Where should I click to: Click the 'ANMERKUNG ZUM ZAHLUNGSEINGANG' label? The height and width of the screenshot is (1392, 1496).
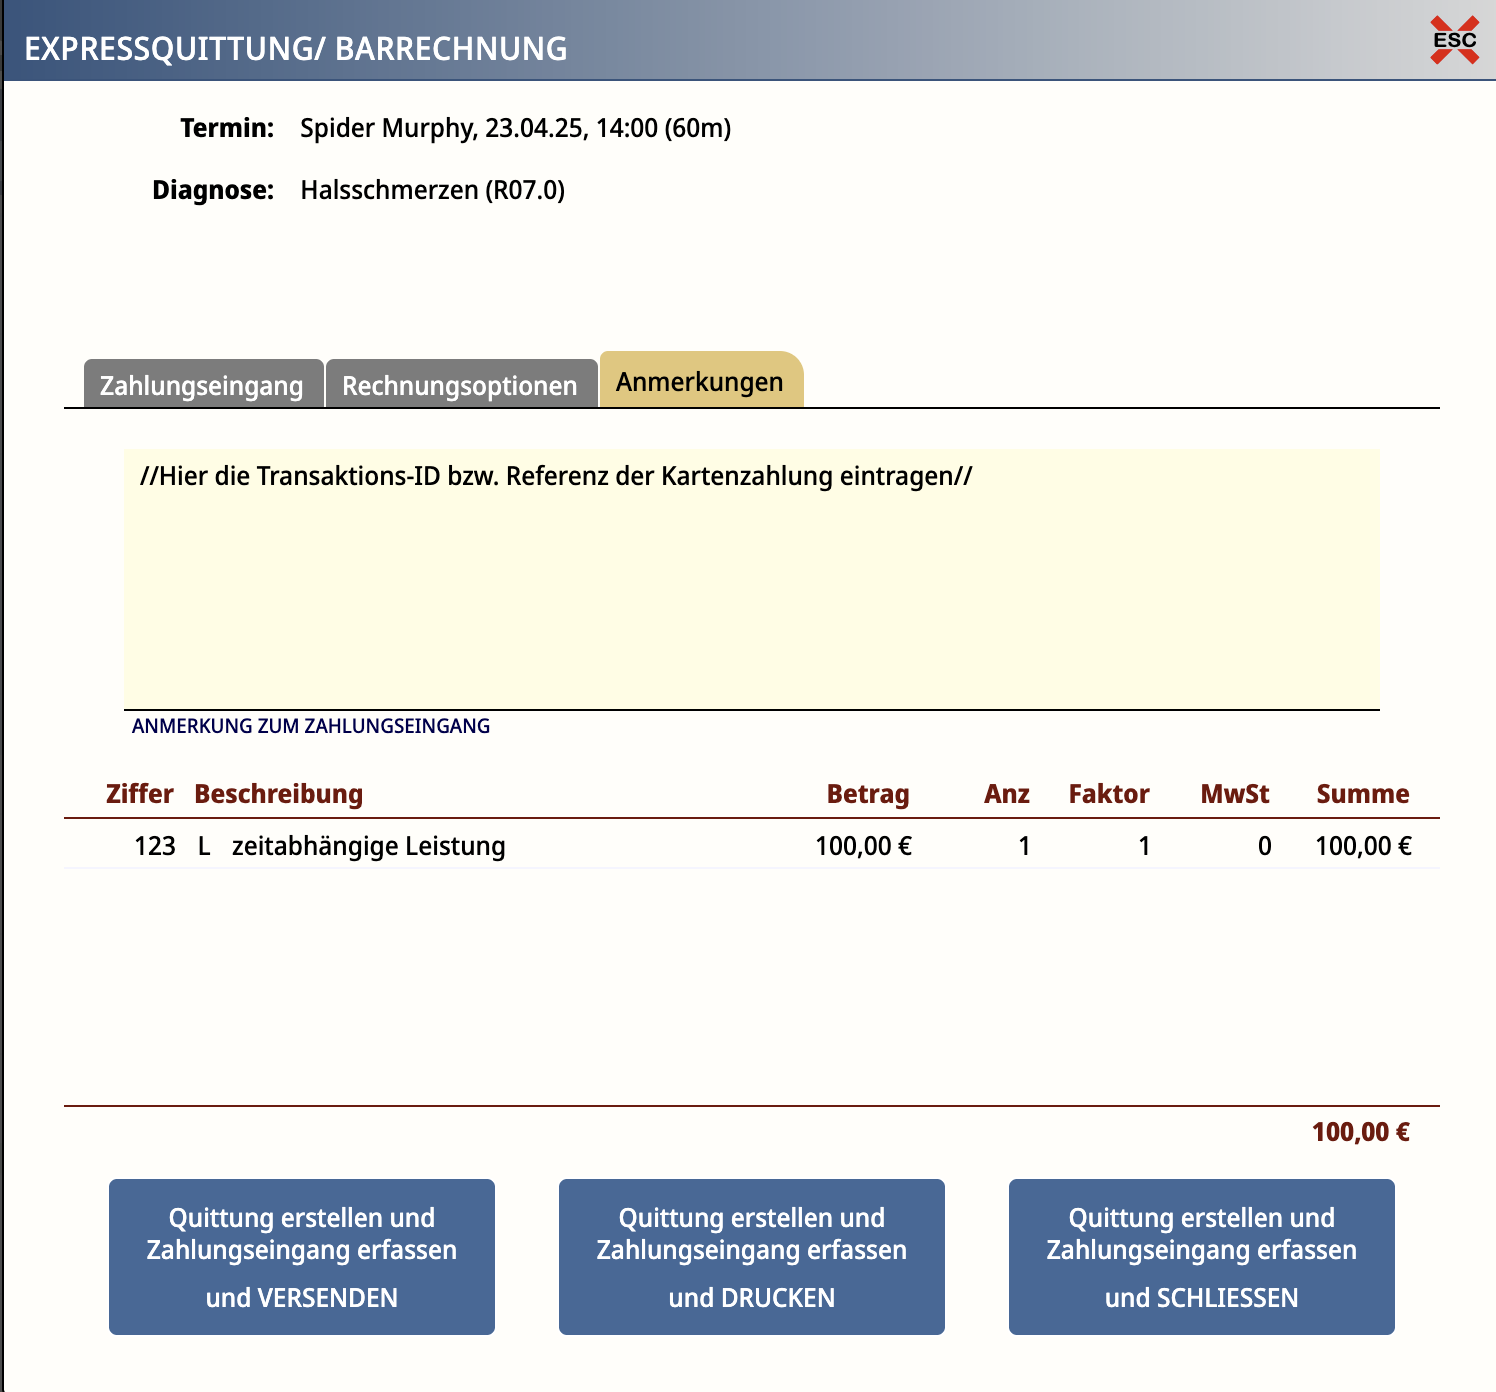click(311, 726)
